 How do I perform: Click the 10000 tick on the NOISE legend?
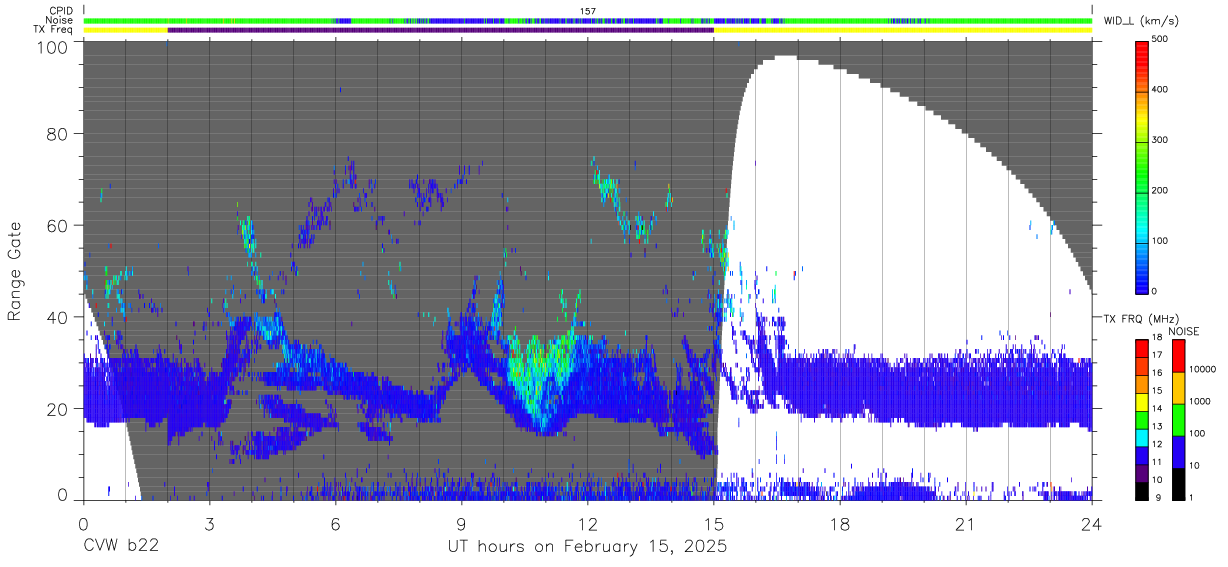tap(1203, 370)
